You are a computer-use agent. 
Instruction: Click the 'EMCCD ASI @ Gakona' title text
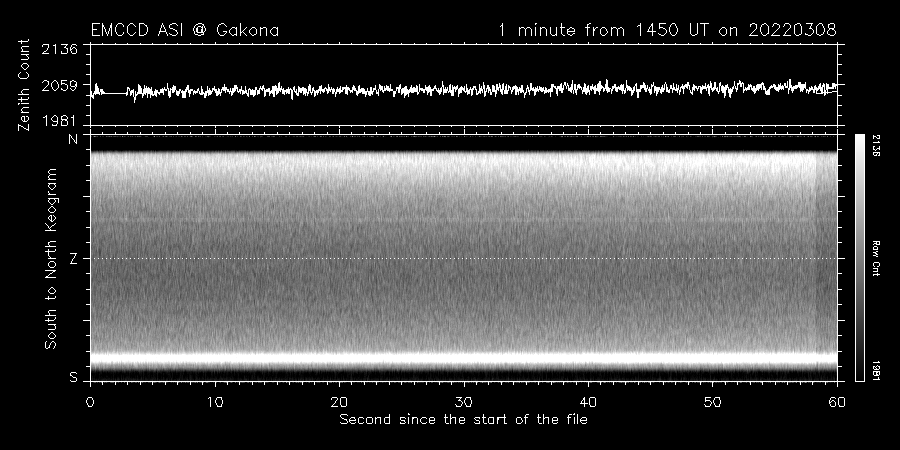tap(185, 30)
